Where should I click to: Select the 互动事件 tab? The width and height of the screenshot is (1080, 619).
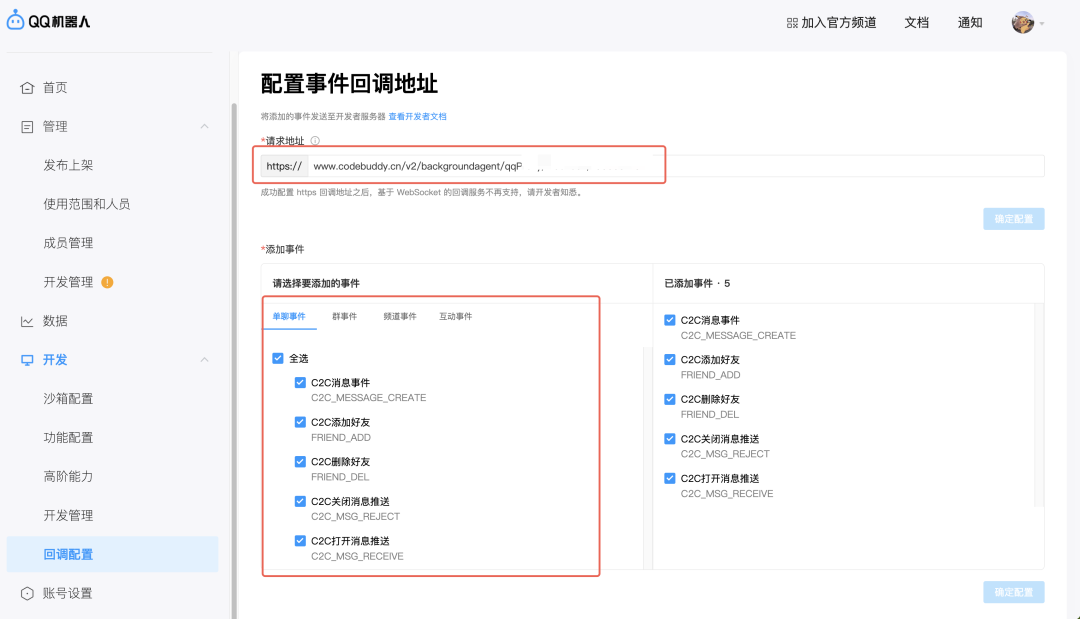click(458, 314)
